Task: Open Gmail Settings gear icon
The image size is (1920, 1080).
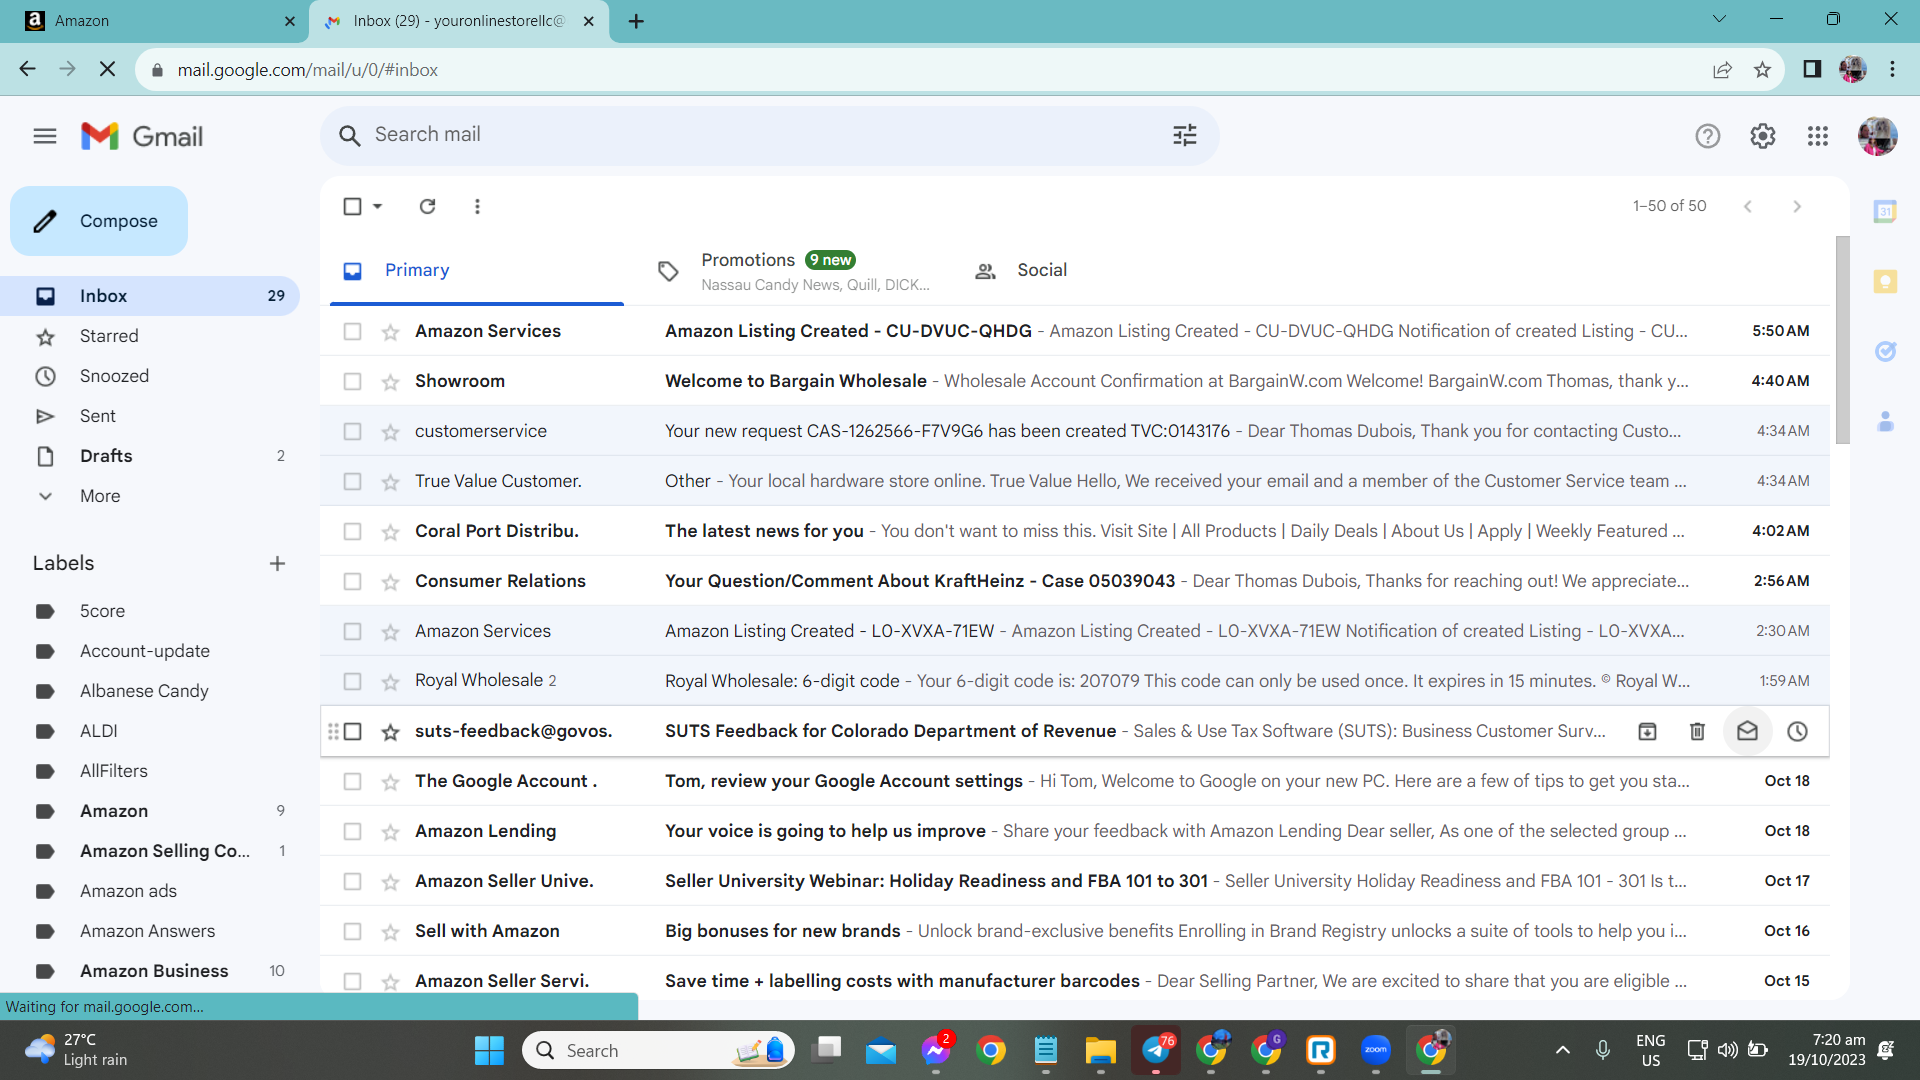Action: click(x=1763, y=136)
